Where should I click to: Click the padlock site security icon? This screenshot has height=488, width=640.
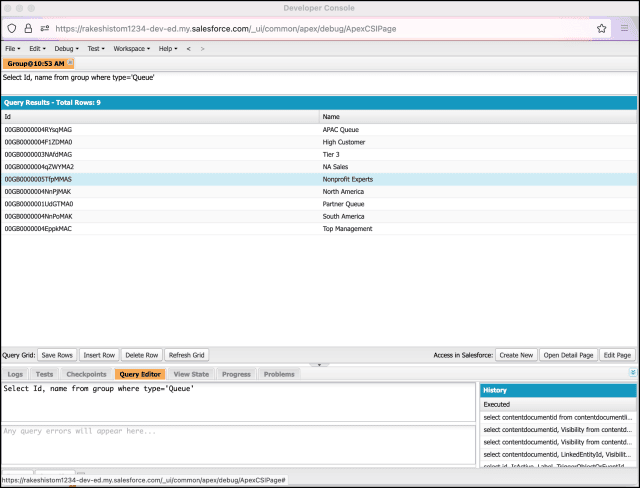[28, 28]
